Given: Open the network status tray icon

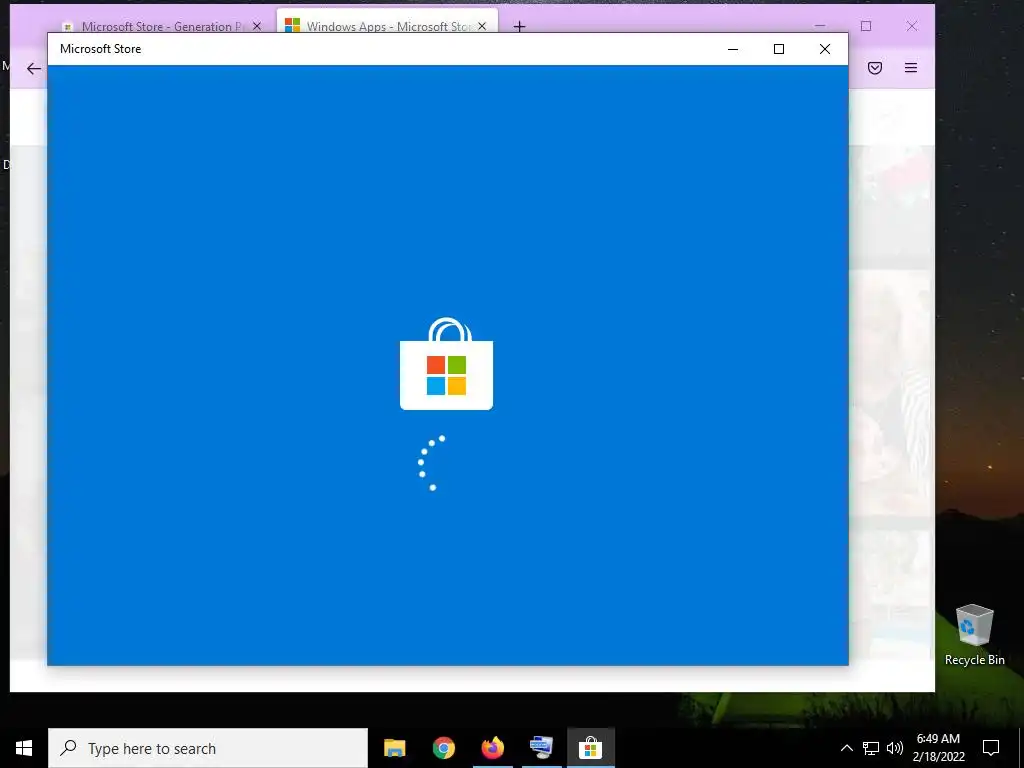Looking at the screenshot, I should coord(871,748).
